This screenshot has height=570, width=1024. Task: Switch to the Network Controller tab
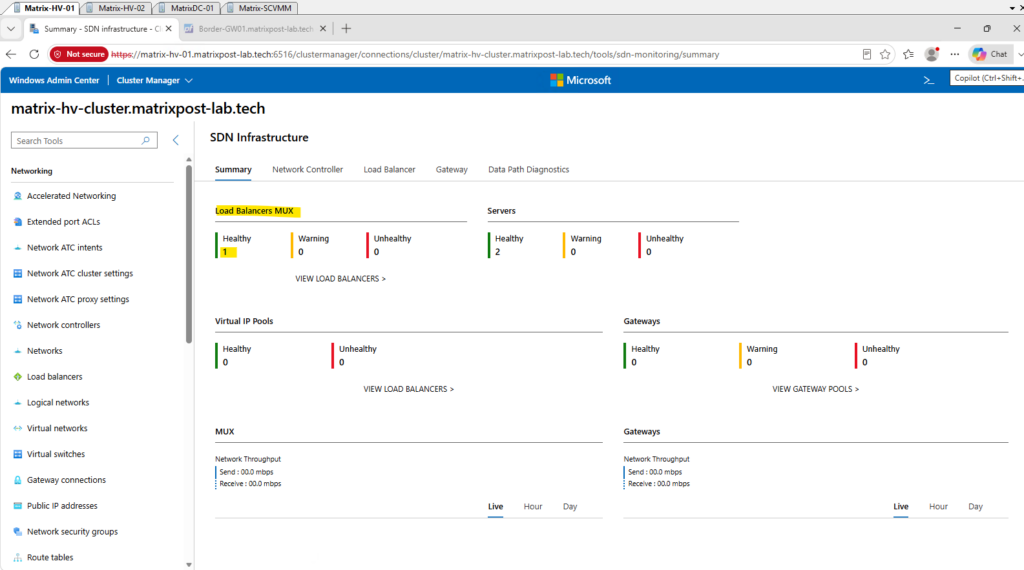pos(307,170)
